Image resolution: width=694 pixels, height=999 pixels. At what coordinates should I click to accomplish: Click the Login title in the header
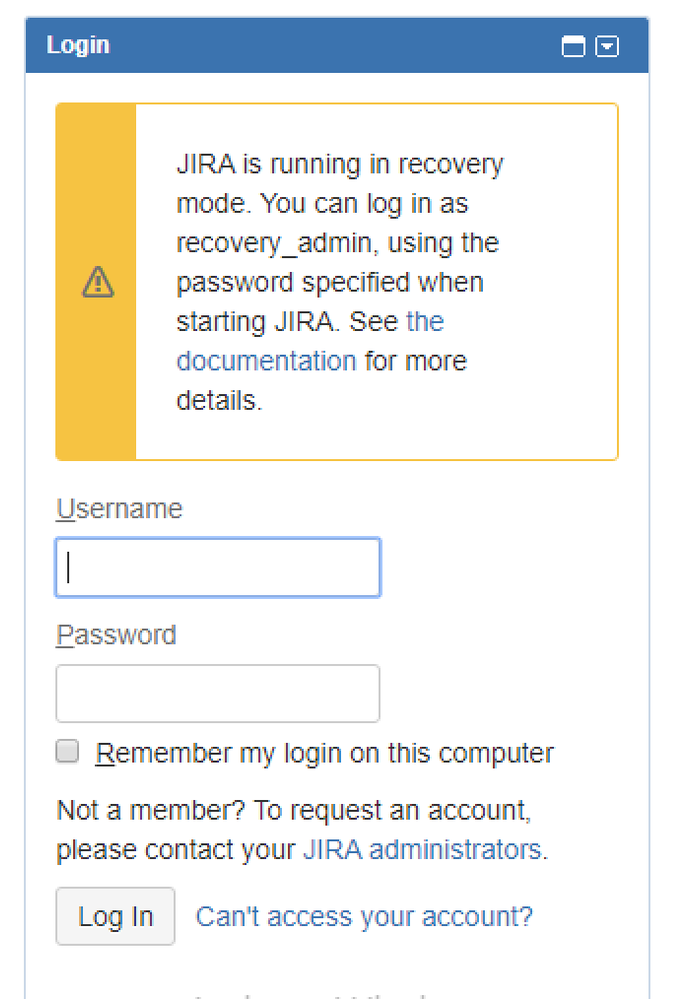(78, 45)
